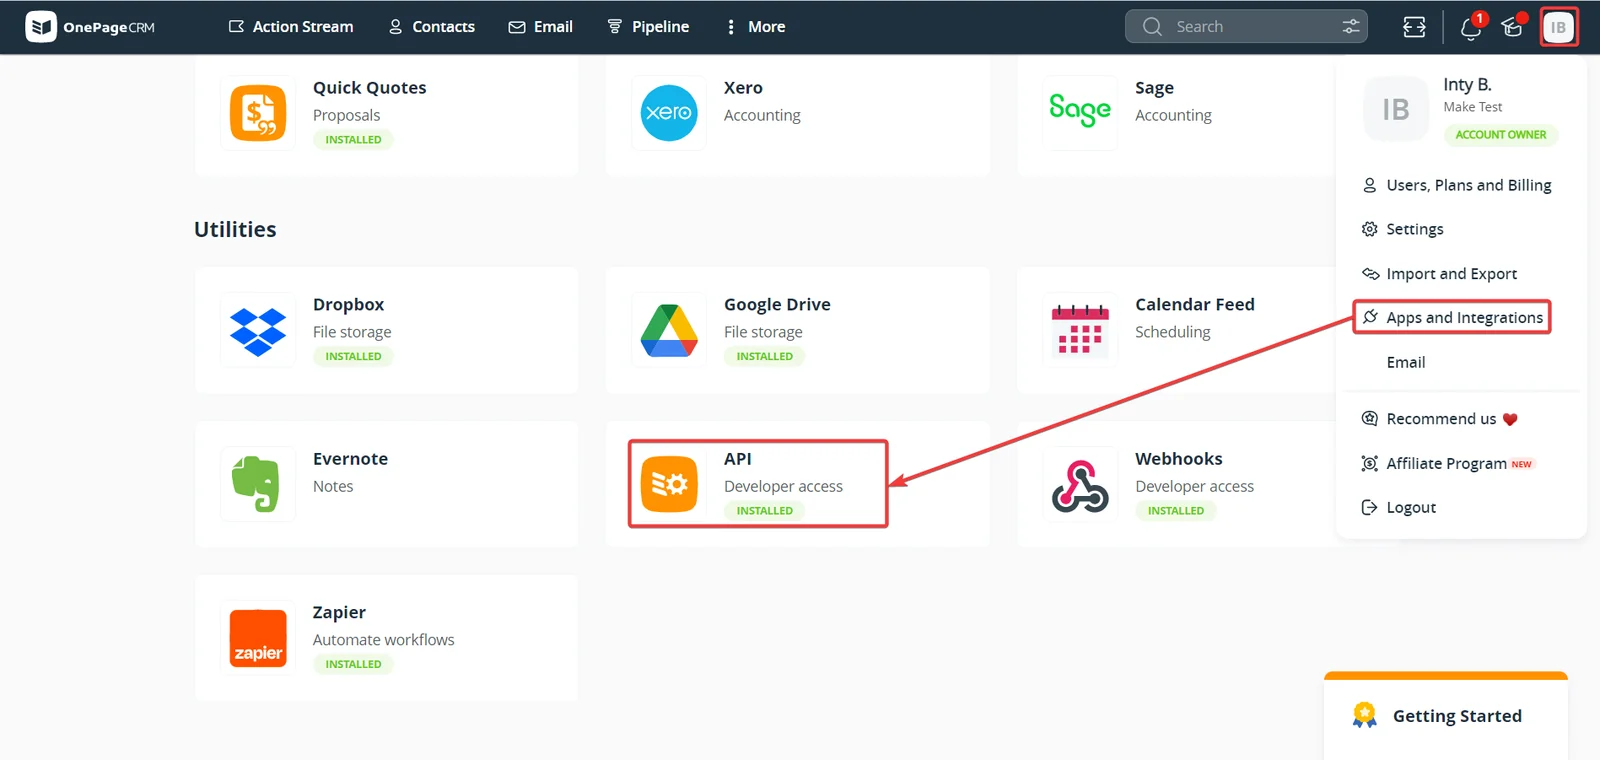This screenshot has height=760, width=1600.
Task: Open the Webhooks icon
Action: pos(1080,486)
